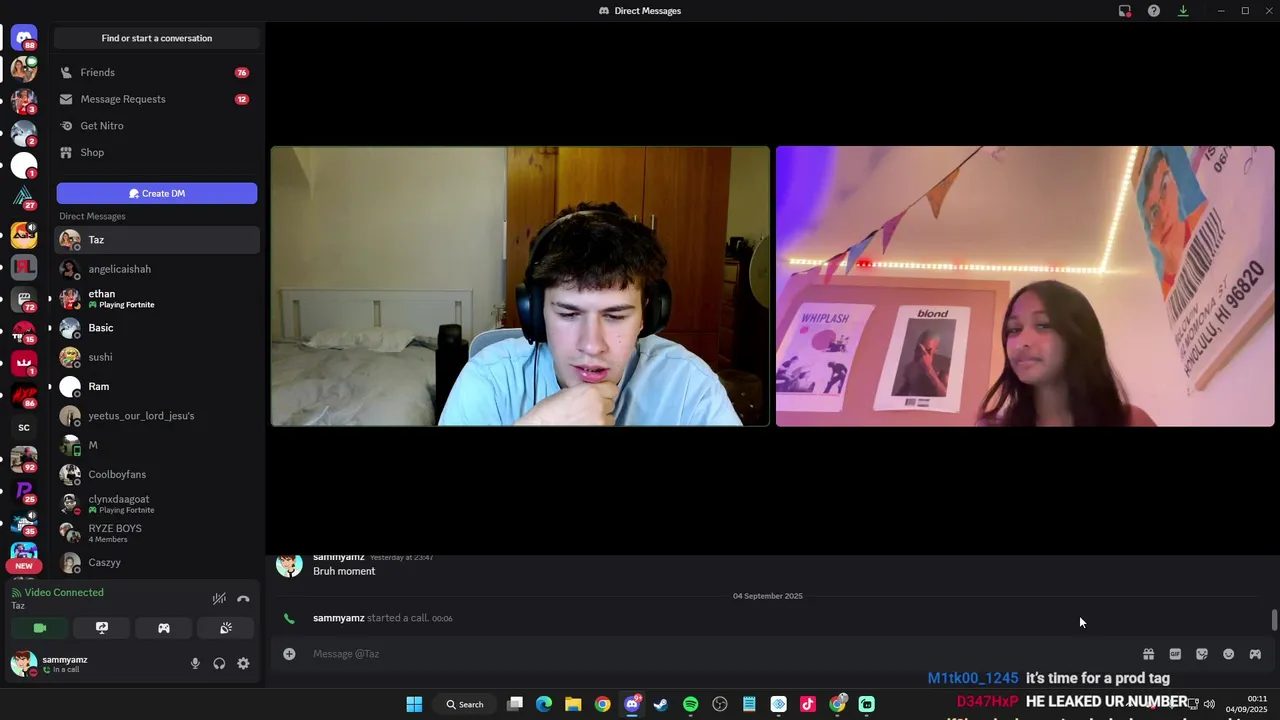Open the sticker picker
The width and height of the screenshot is (1280, 720).
point(1202,654)
